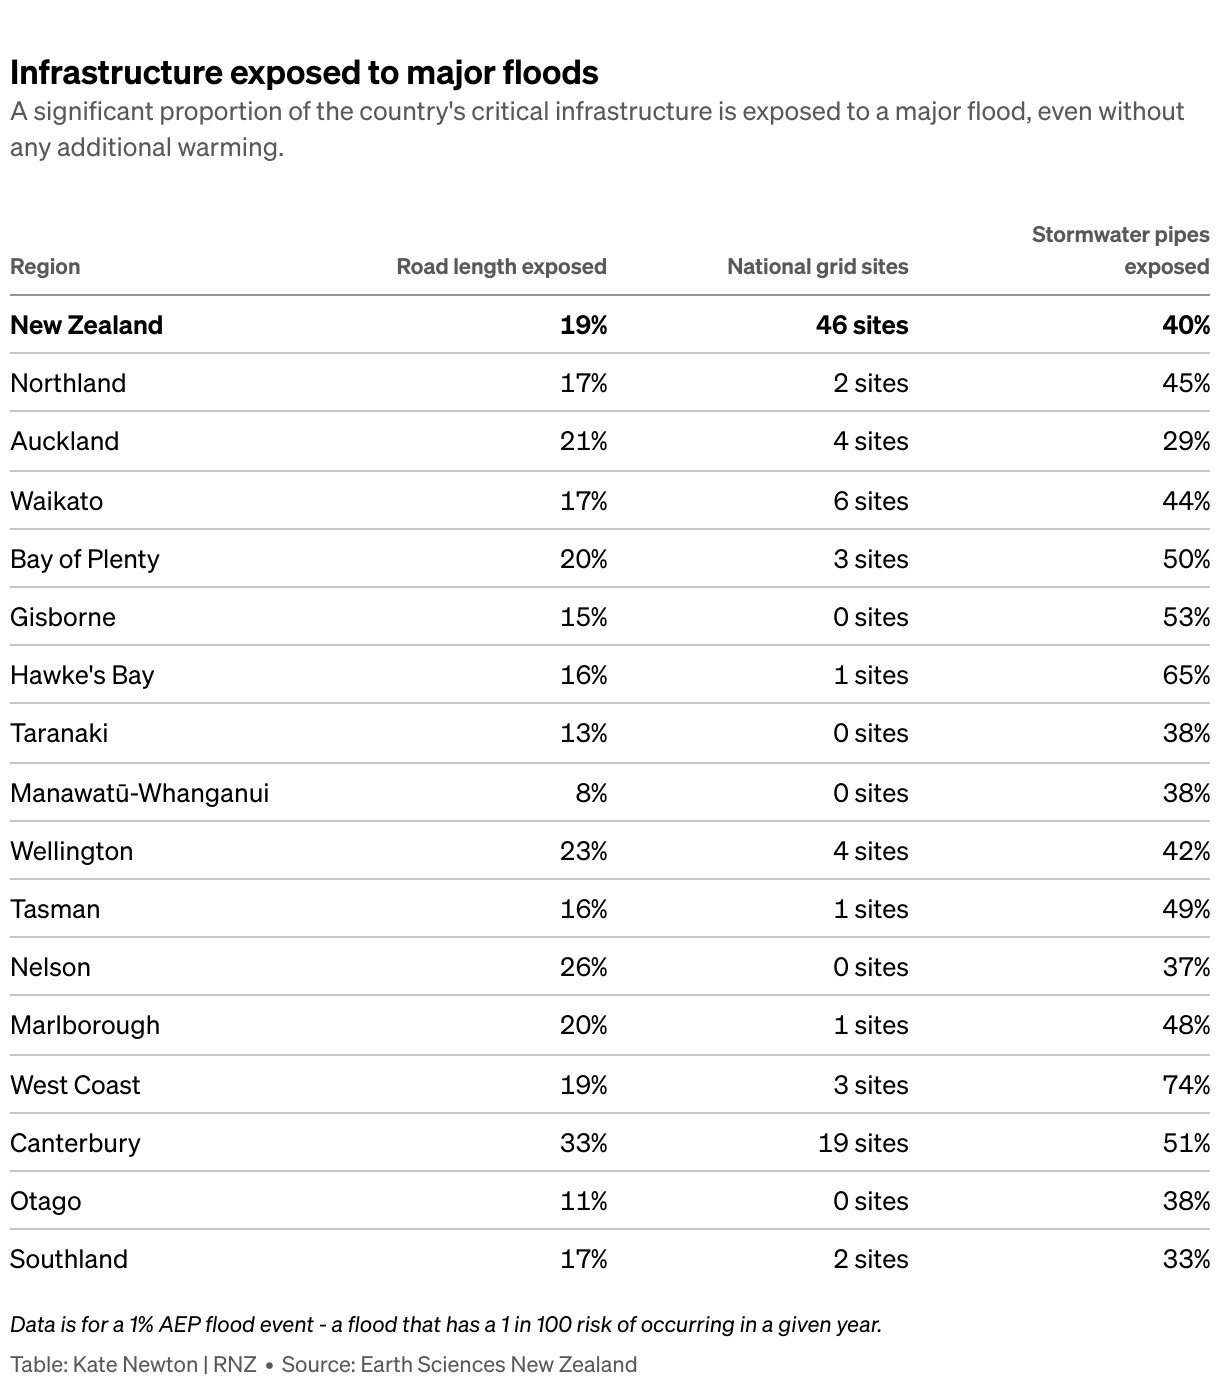Click Gisborne's 53% stormwater value
Image resolution: width=1220 pixels, height=1392 pixels.
pyautogui.click(x=1186, y=617)
